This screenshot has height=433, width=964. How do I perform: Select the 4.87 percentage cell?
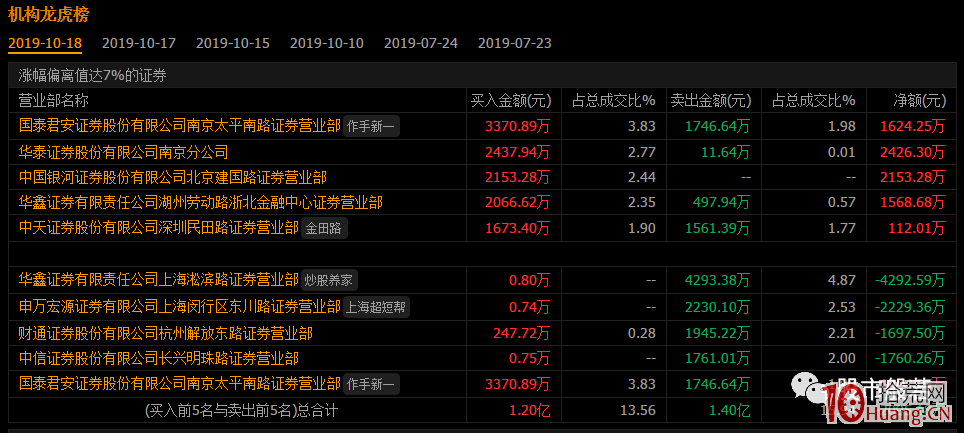point(842,280)
